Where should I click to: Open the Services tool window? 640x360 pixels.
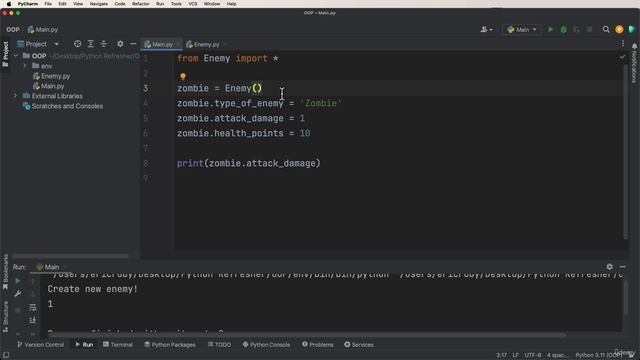tap(359, 345)
